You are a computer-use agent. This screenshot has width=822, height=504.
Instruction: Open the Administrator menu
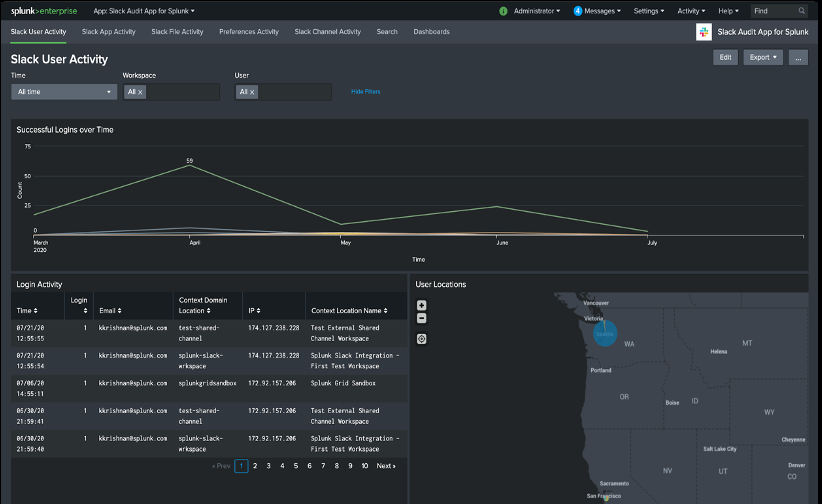[536, 11]
